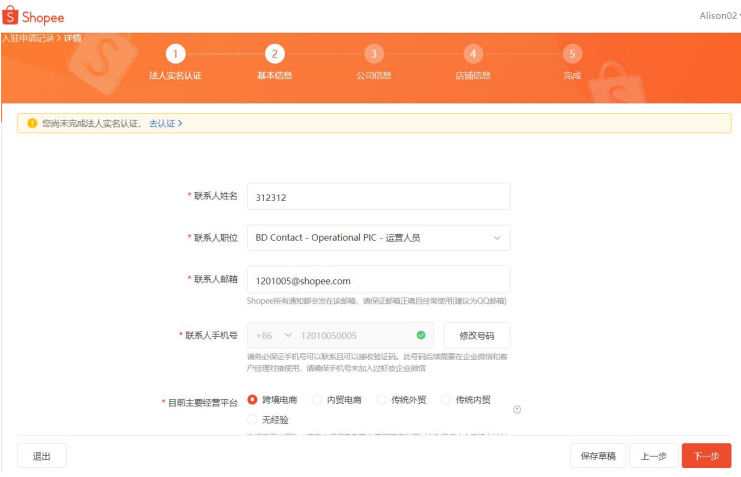Click the email hint mentioning QQ邮箱
This screenshot has height=477, width=741.
pos(377,301)
